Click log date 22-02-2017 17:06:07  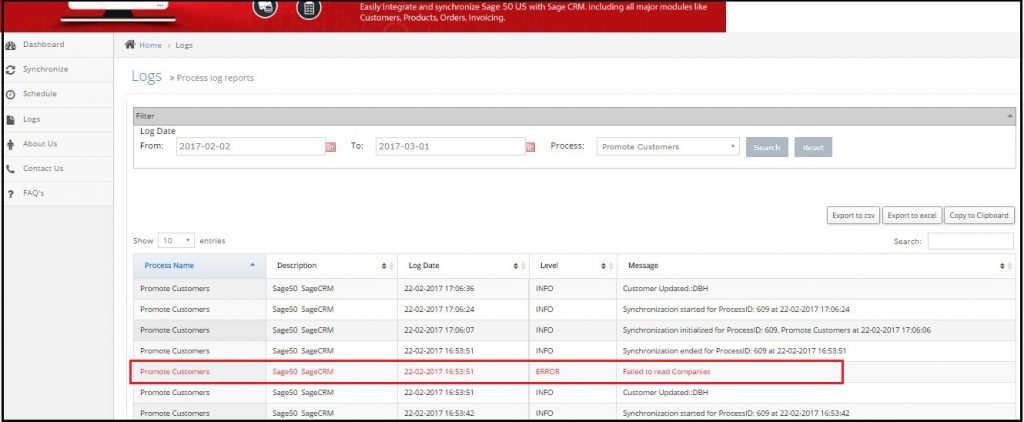pos(439,330)
